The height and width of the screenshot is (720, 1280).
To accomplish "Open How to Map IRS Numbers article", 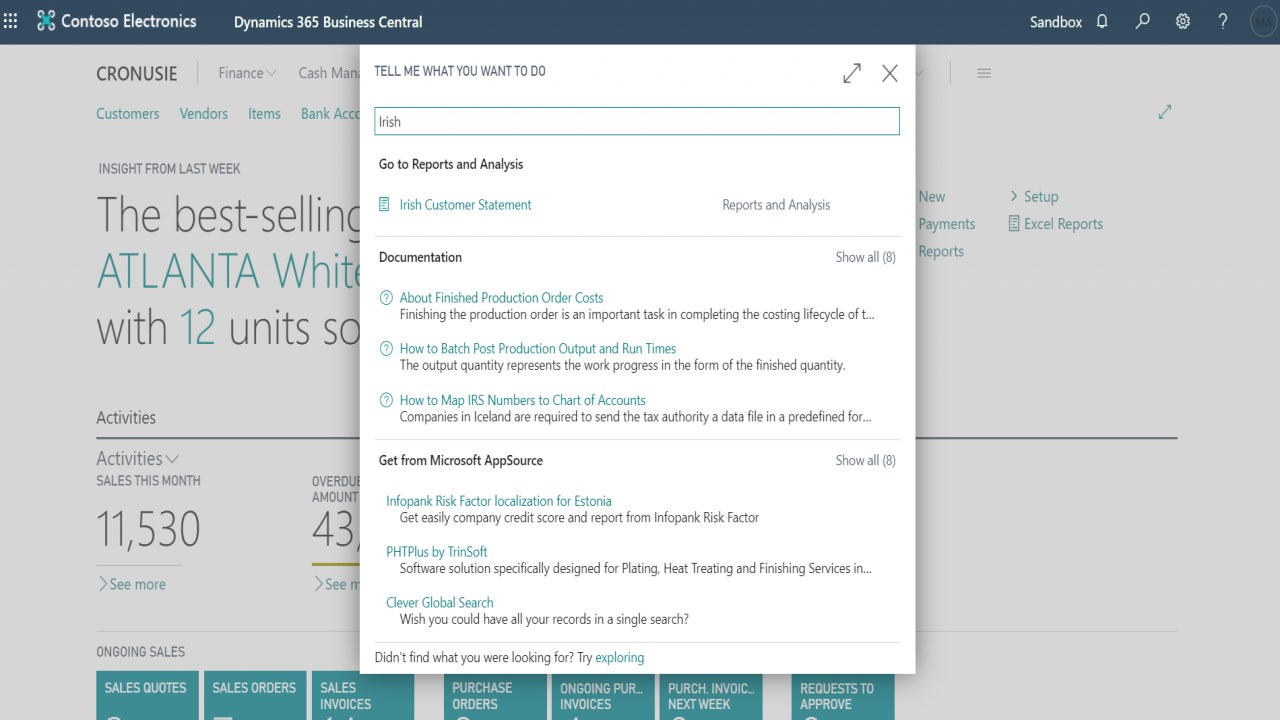I will pos(522,399).
